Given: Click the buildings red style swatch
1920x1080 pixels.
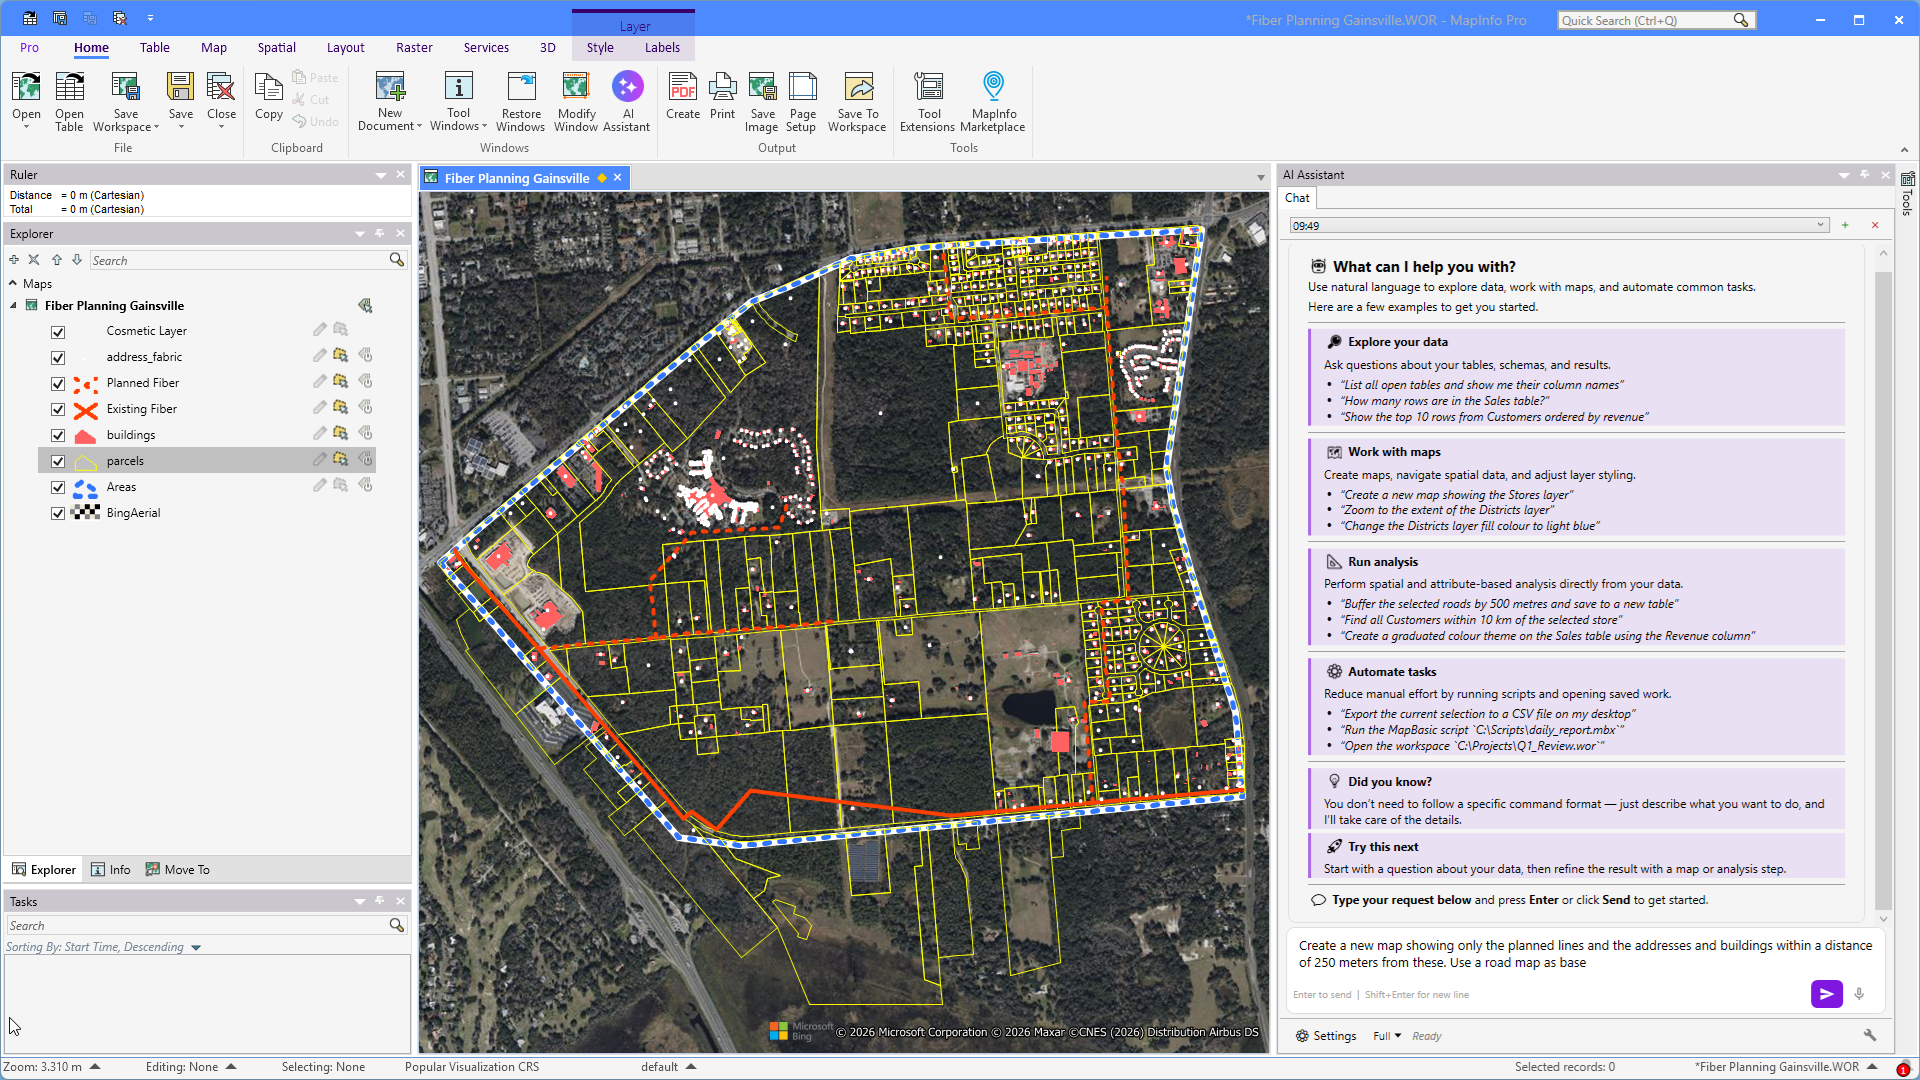Looking at the screenshot, I should (86, 435).
